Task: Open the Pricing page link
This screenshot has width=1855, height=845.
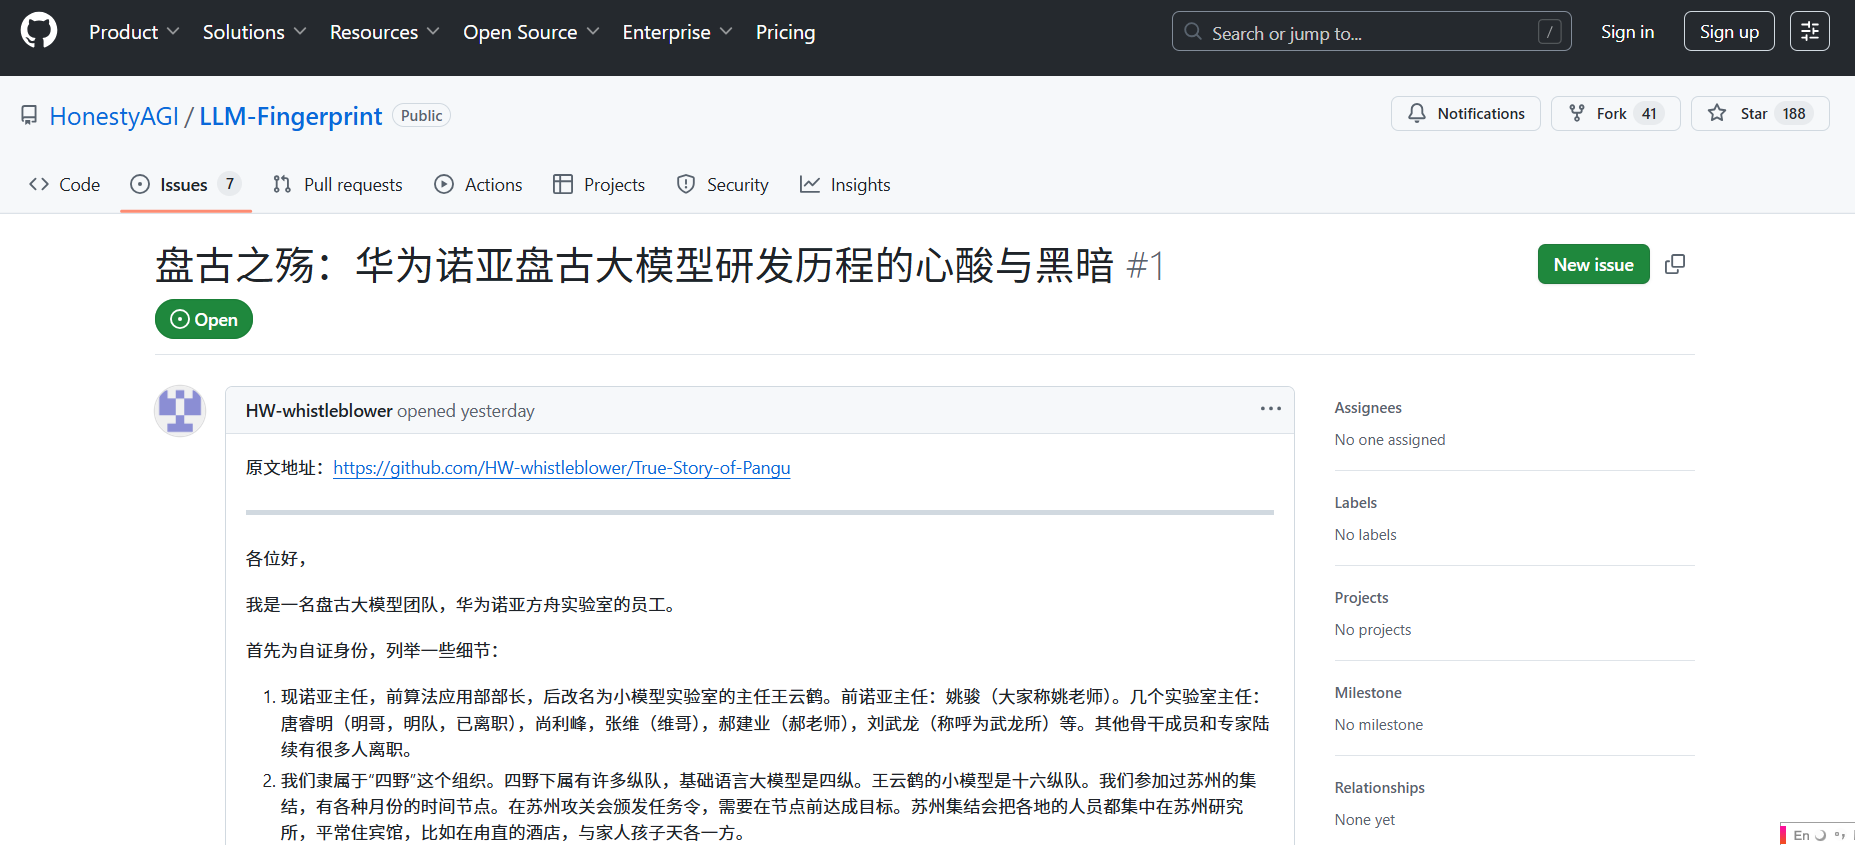Action: [785, 32]
